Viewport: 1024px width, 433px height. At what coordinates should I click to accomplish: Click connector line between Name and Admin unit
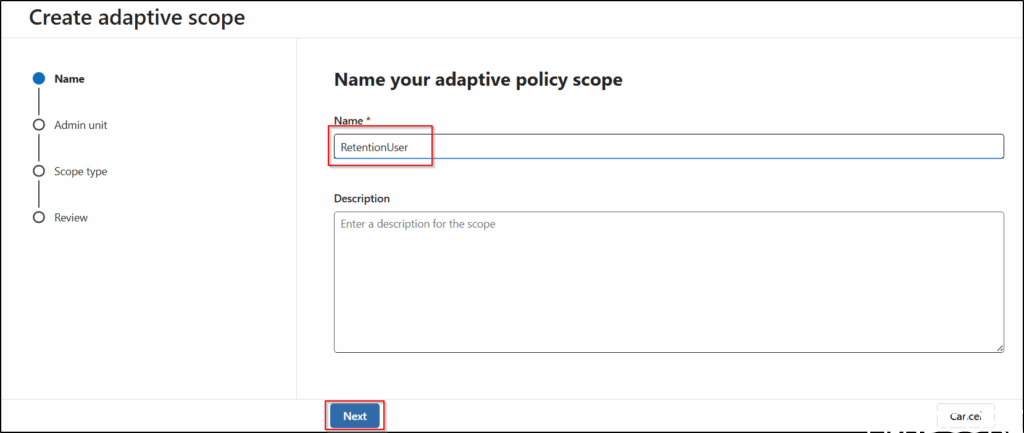(x=39, y=101)
